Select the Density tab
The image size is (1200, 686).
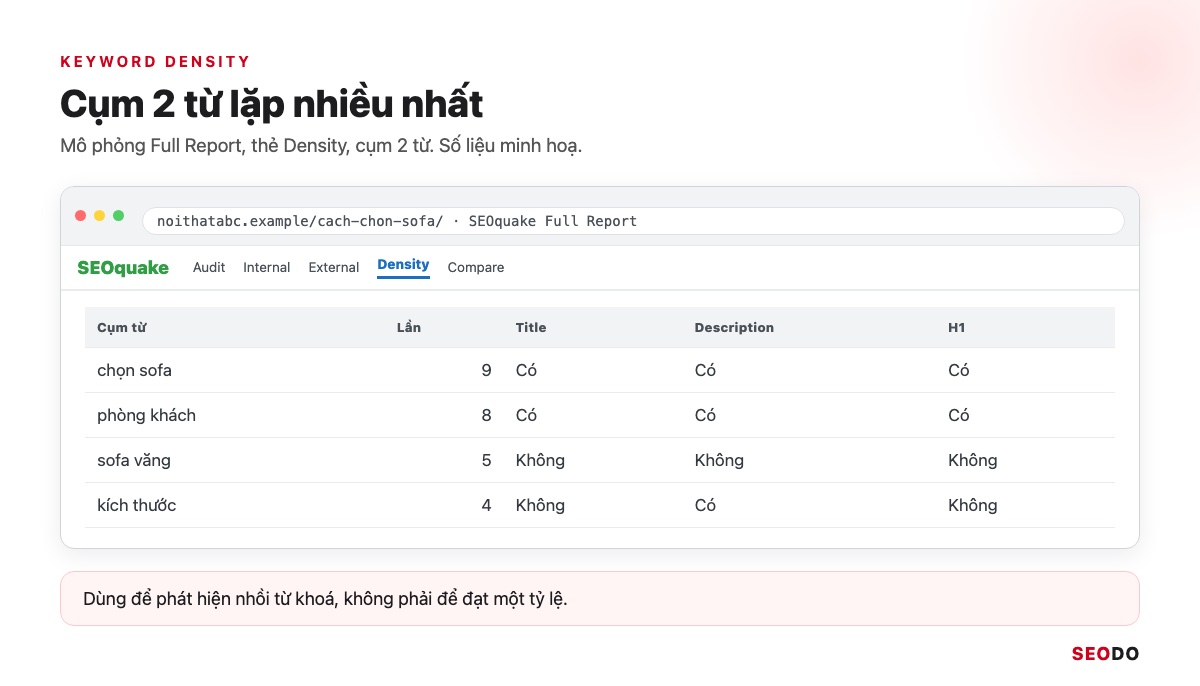click(x=403, y=265)
